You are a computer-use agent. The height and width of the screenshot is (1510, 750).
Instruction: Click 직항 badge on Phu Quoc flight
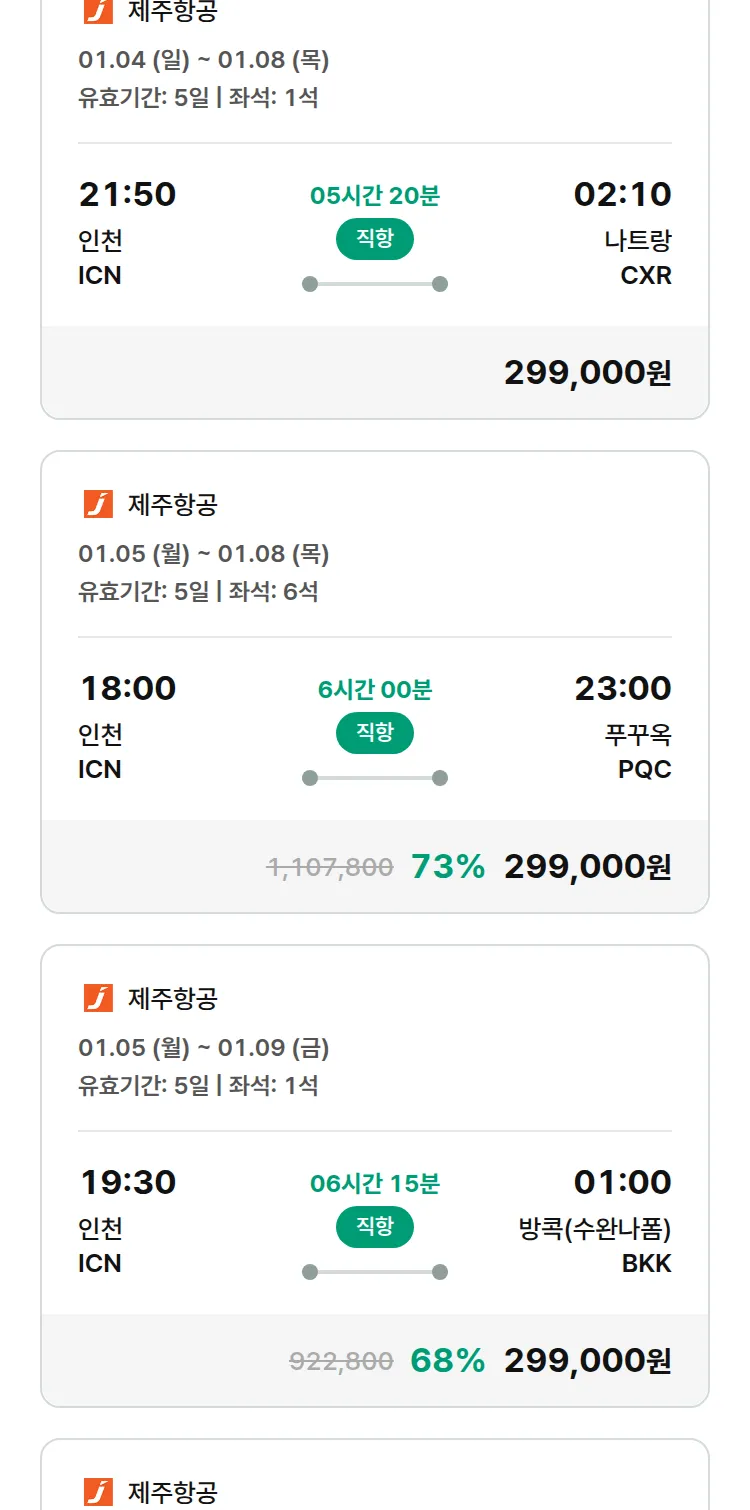(375, 733)
